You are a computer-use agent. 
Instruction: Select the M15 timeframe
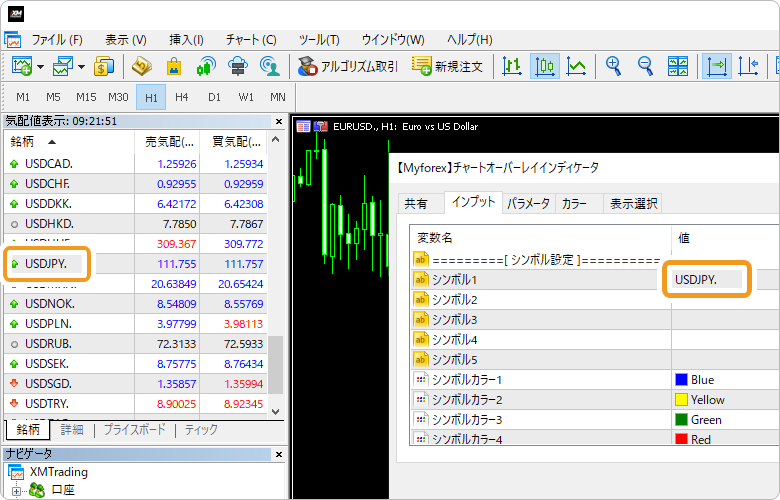[x=86, y=97]
